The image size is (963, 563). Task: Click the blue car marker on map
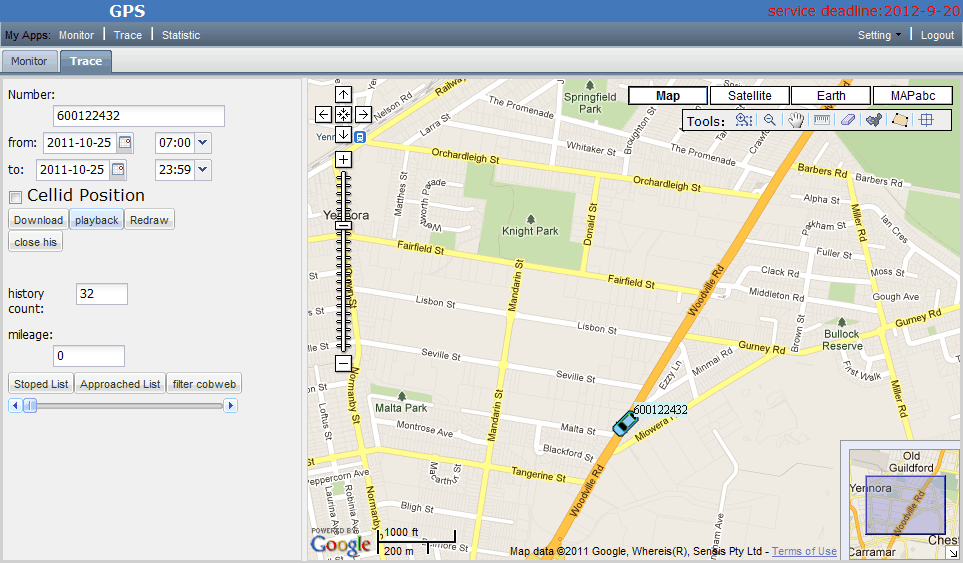pyautogui.click(x=626, y=423)
